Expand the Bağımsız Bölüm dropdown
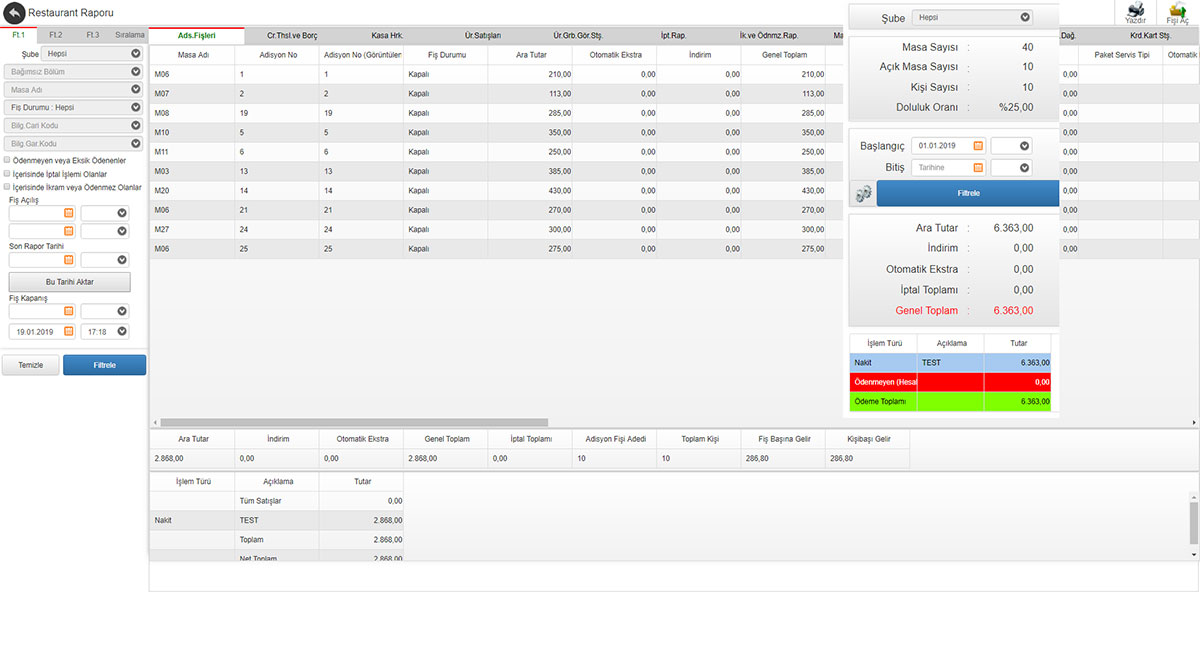 (75, 72)
